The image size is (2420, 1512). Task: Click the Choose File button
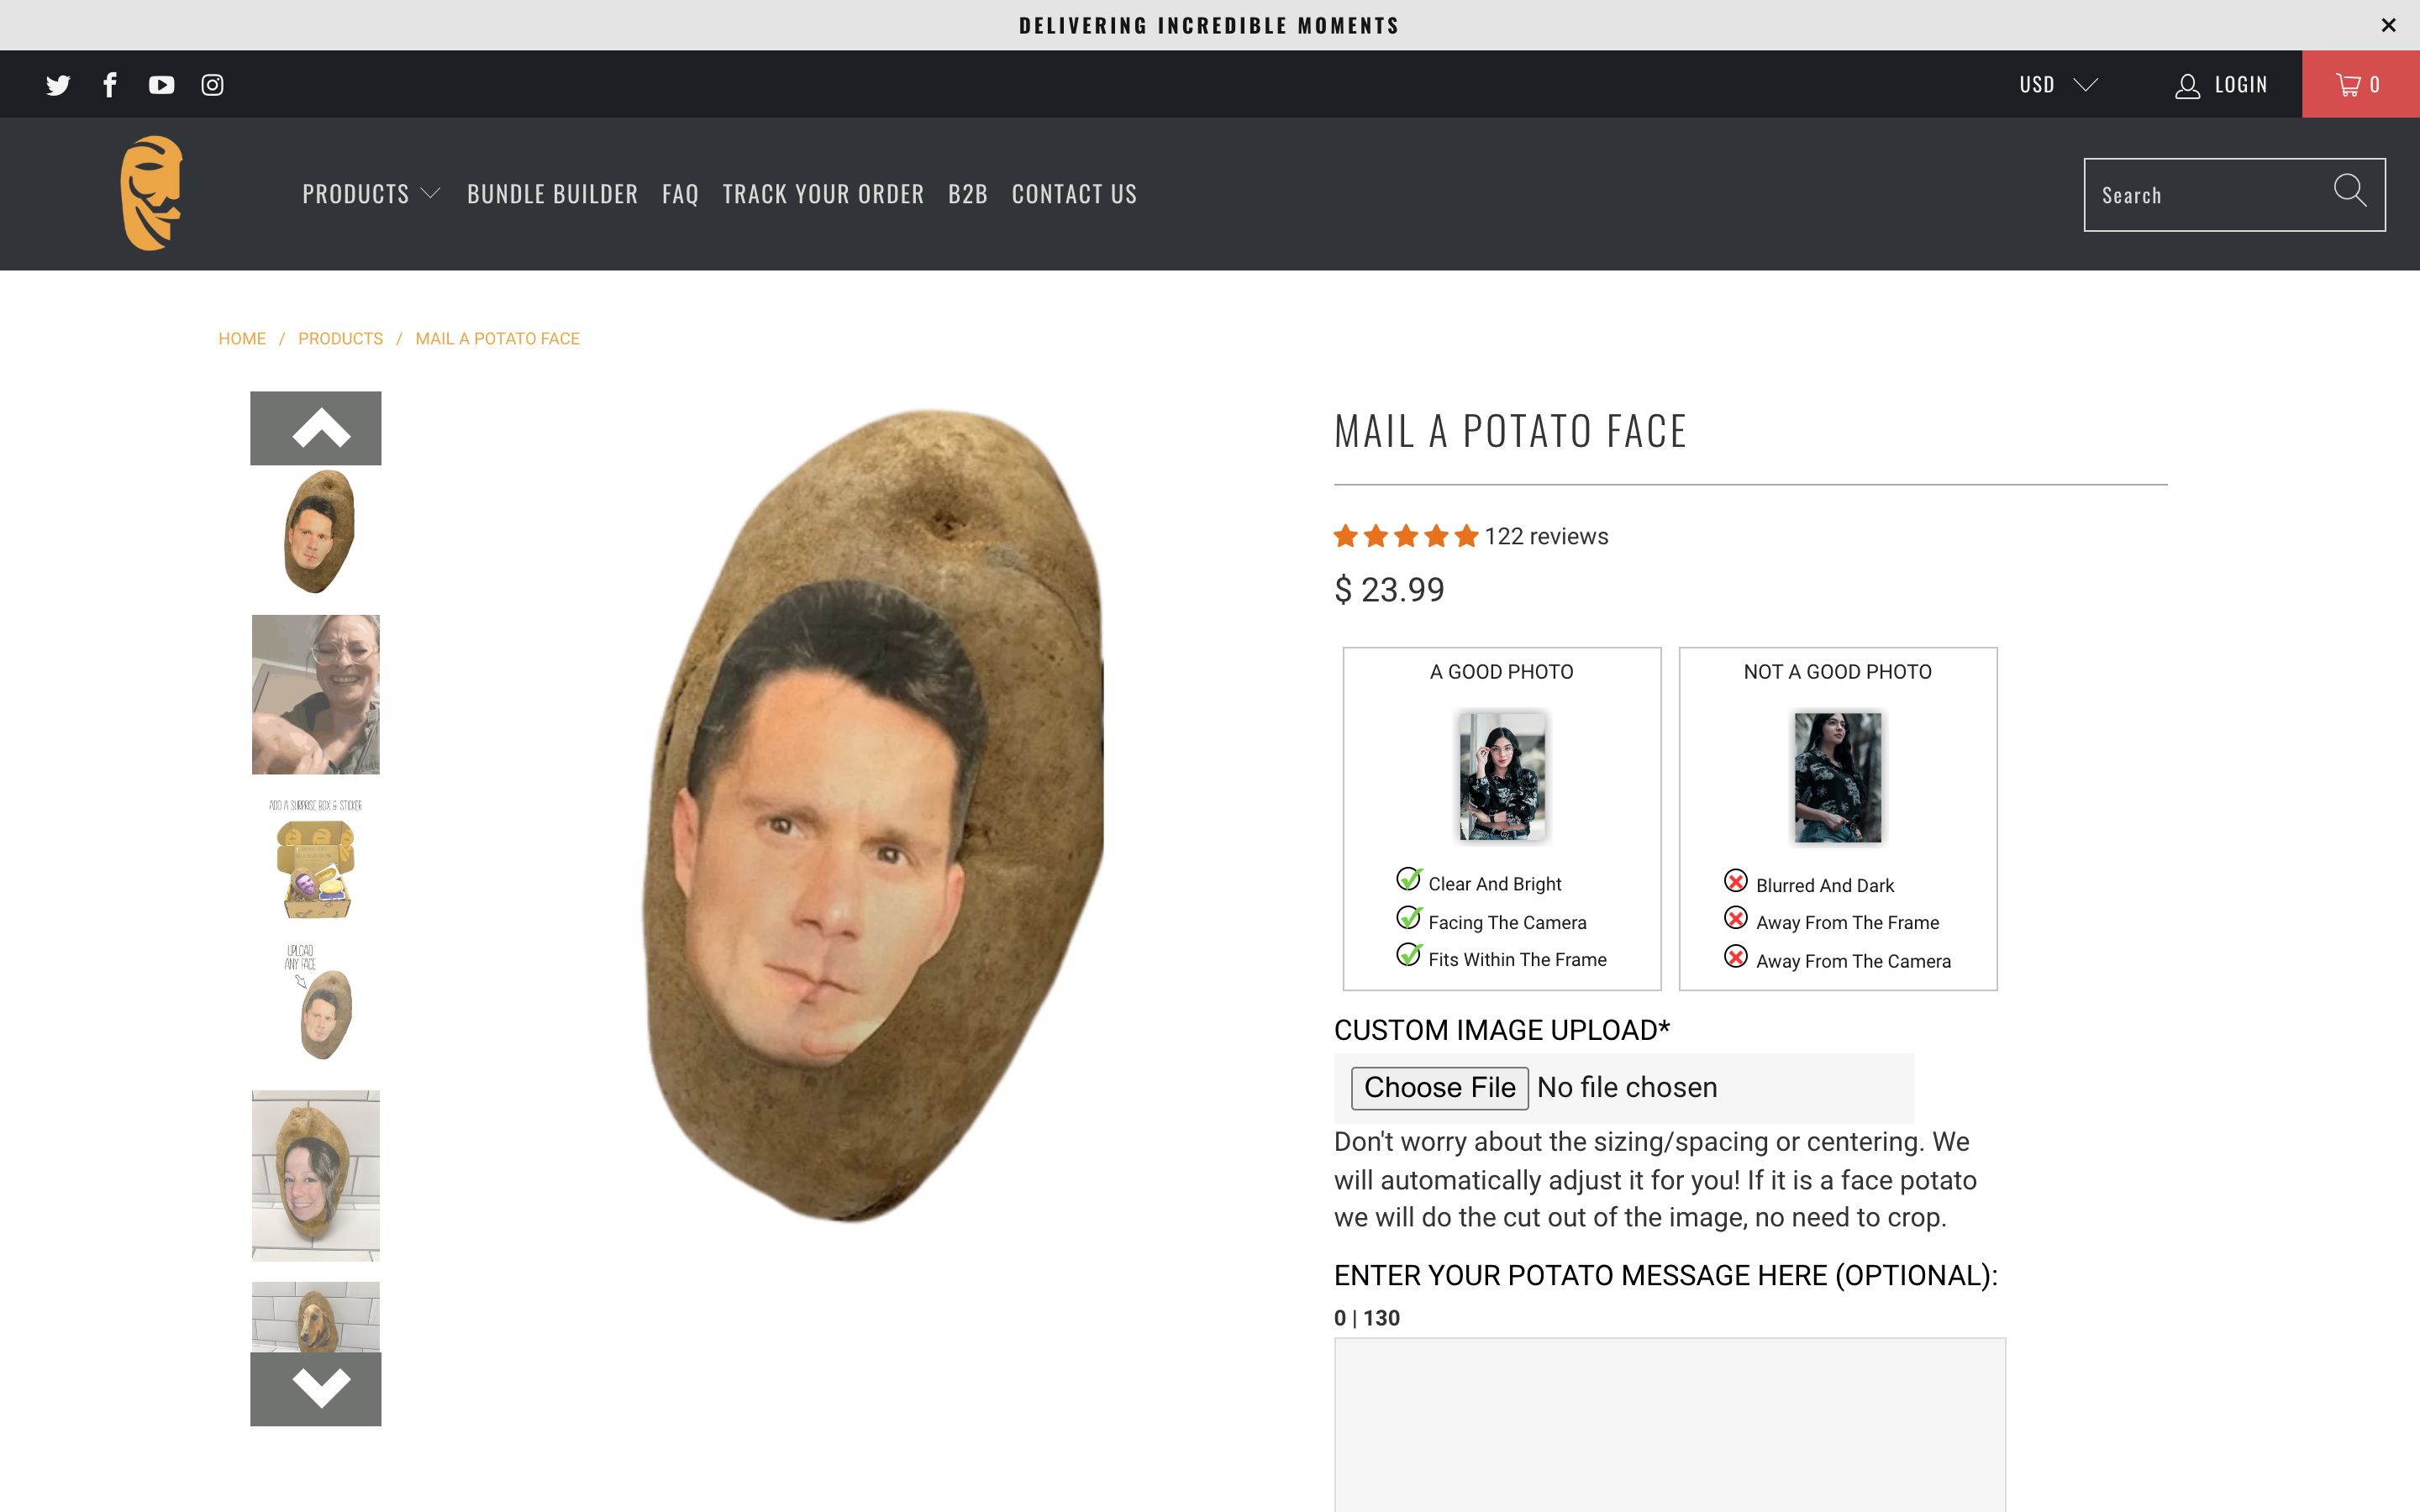click(x=1439, y=1087)
